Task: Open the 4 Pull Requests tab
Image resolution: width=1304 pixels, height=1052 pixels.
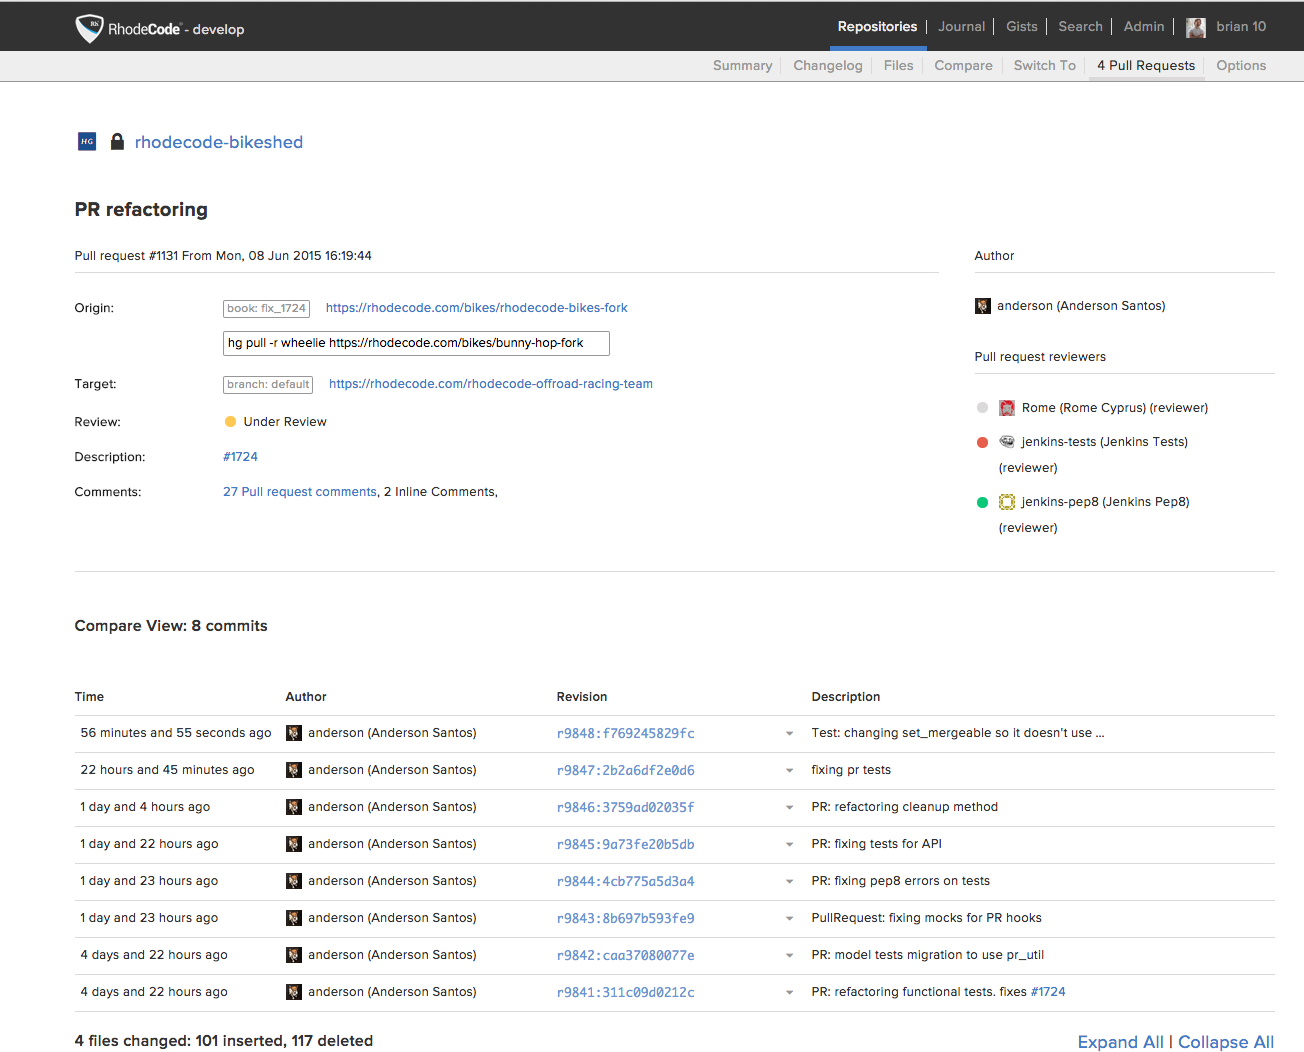Action: (1146, 65)
